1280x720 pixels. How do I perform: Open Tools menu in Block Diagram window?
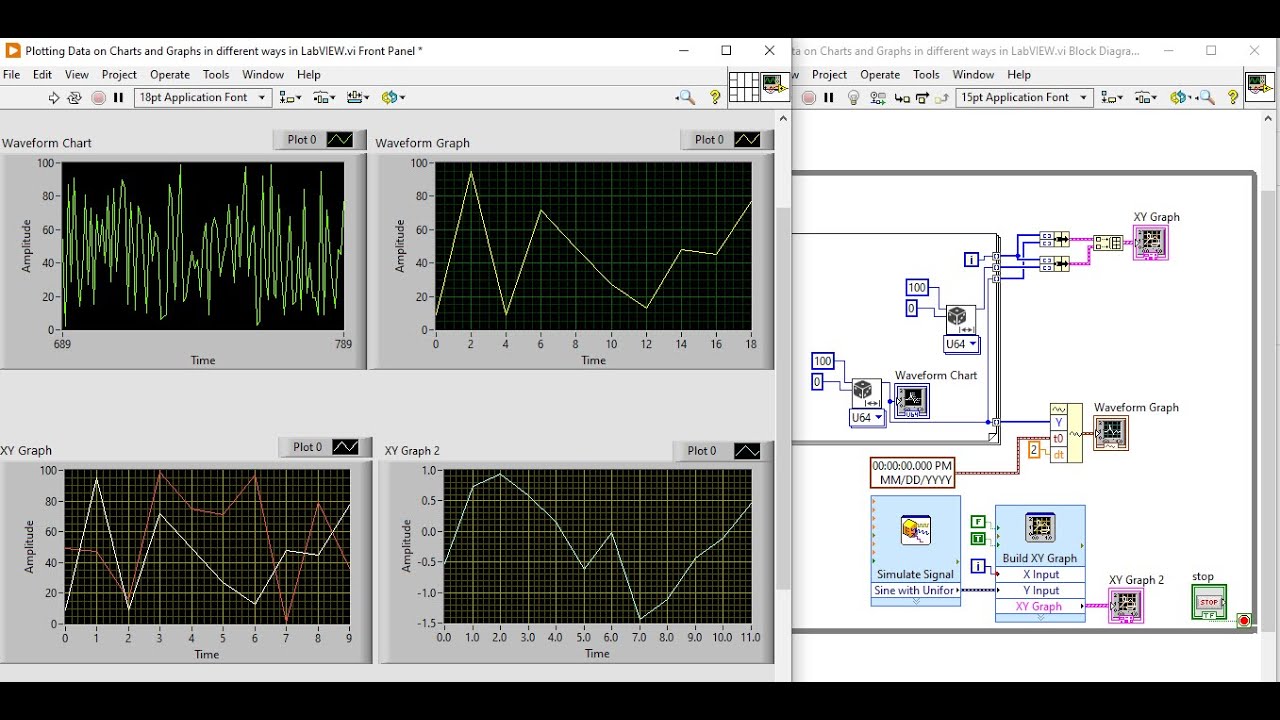[x=927, y=75]
